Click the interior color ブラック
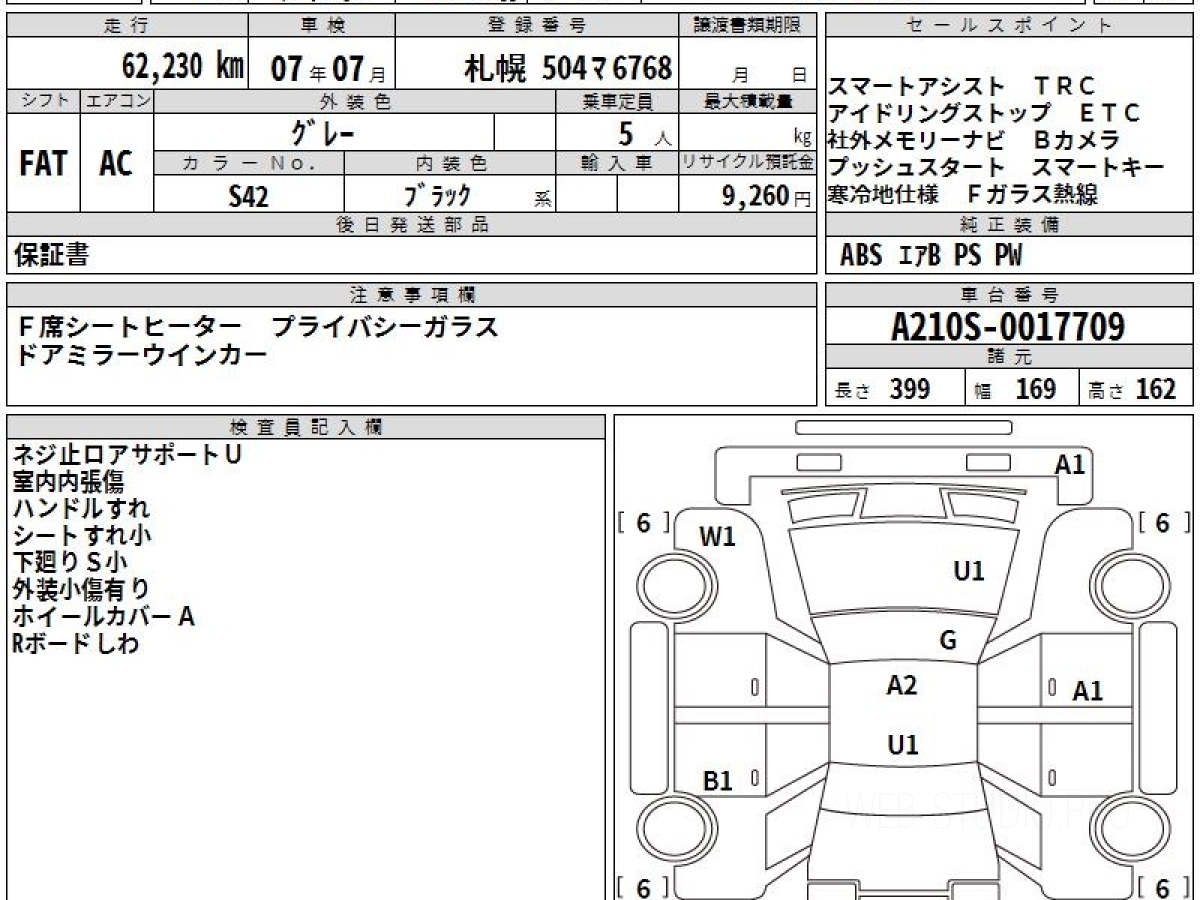This screenshot has height=900, width=1200. 436,196
